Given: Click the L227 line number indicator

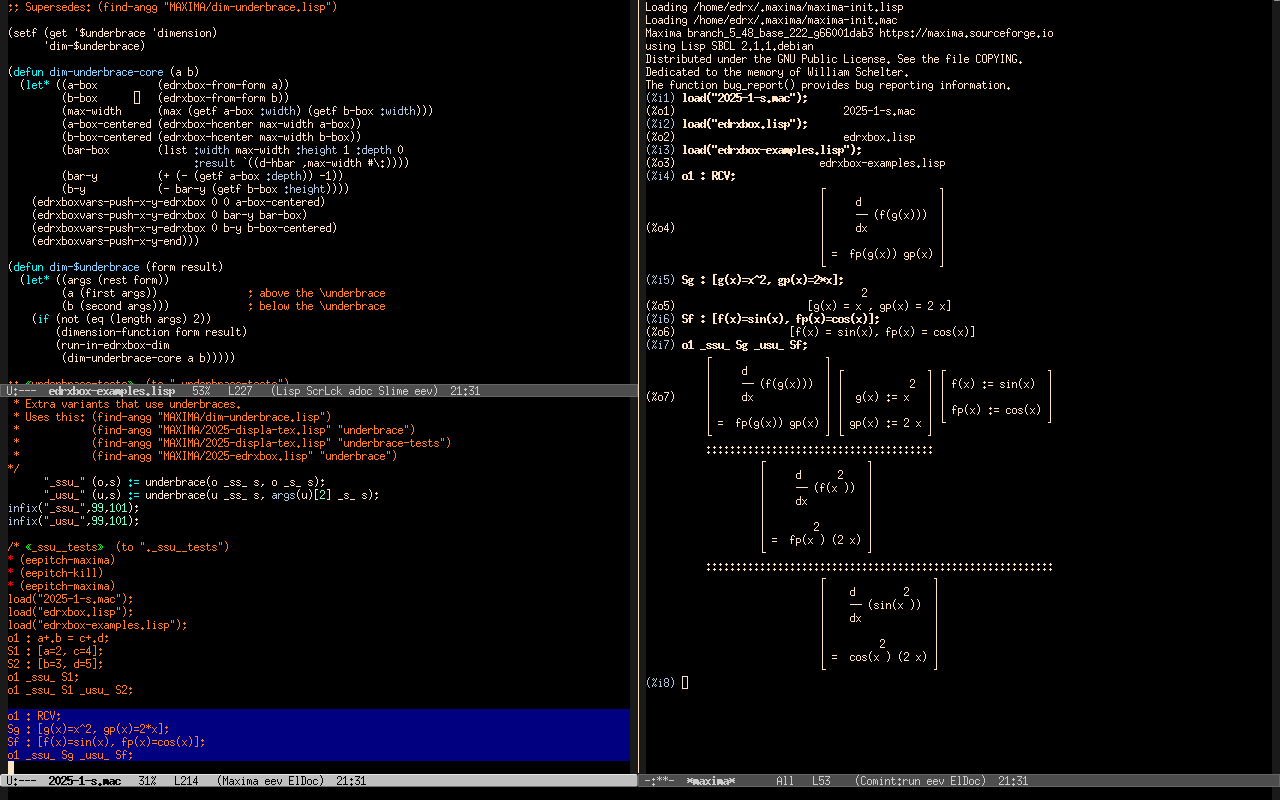Looking at the screenshot, I should (240, 391).
